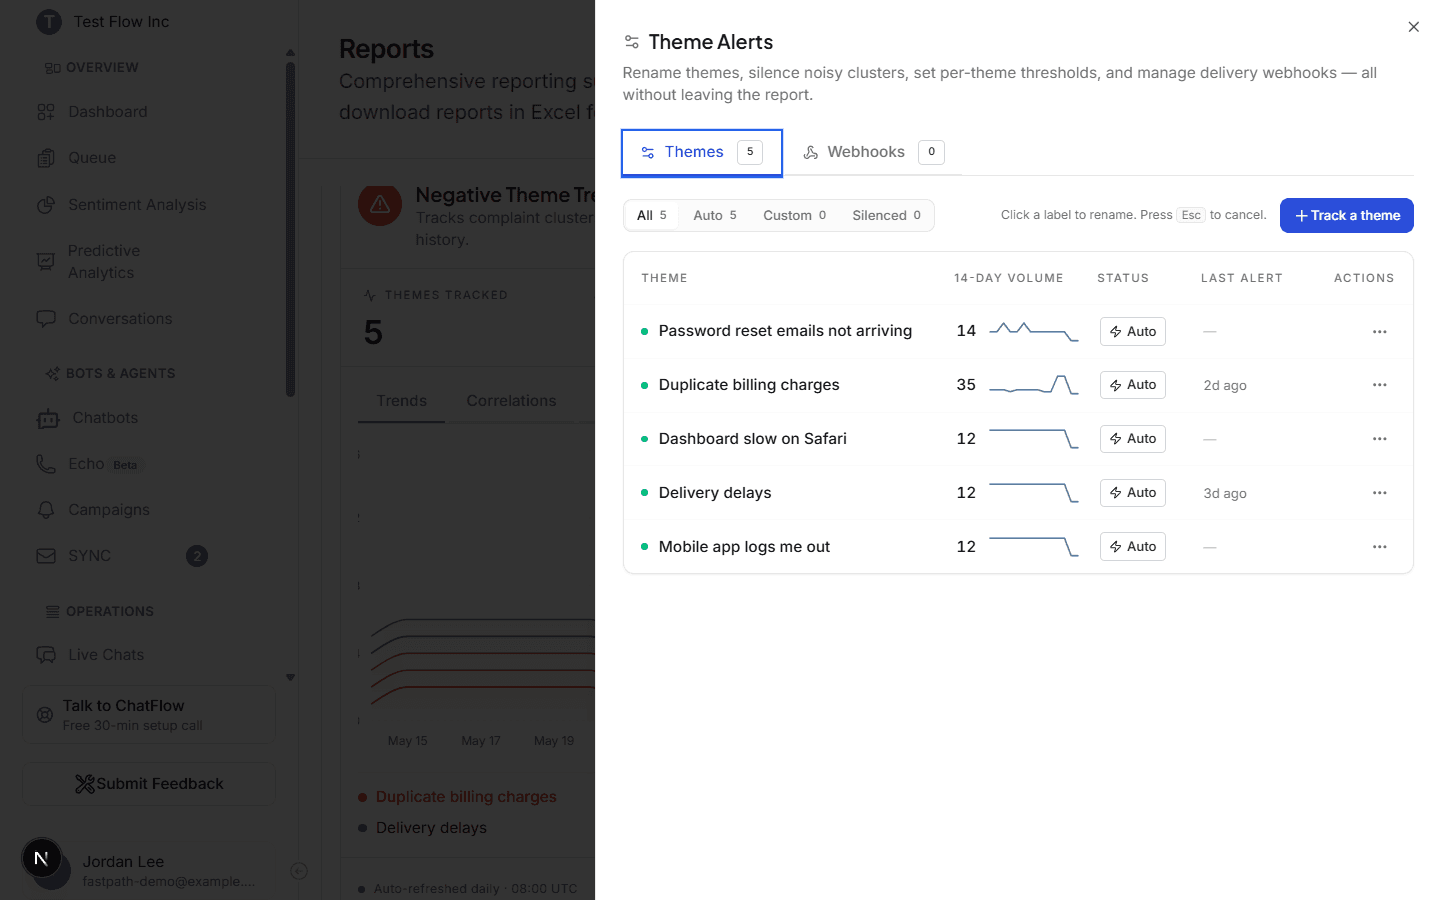The image size is (1440, 900).
Task: Toggle Auto status for Password reset emails
Action: coord(1132,332)
